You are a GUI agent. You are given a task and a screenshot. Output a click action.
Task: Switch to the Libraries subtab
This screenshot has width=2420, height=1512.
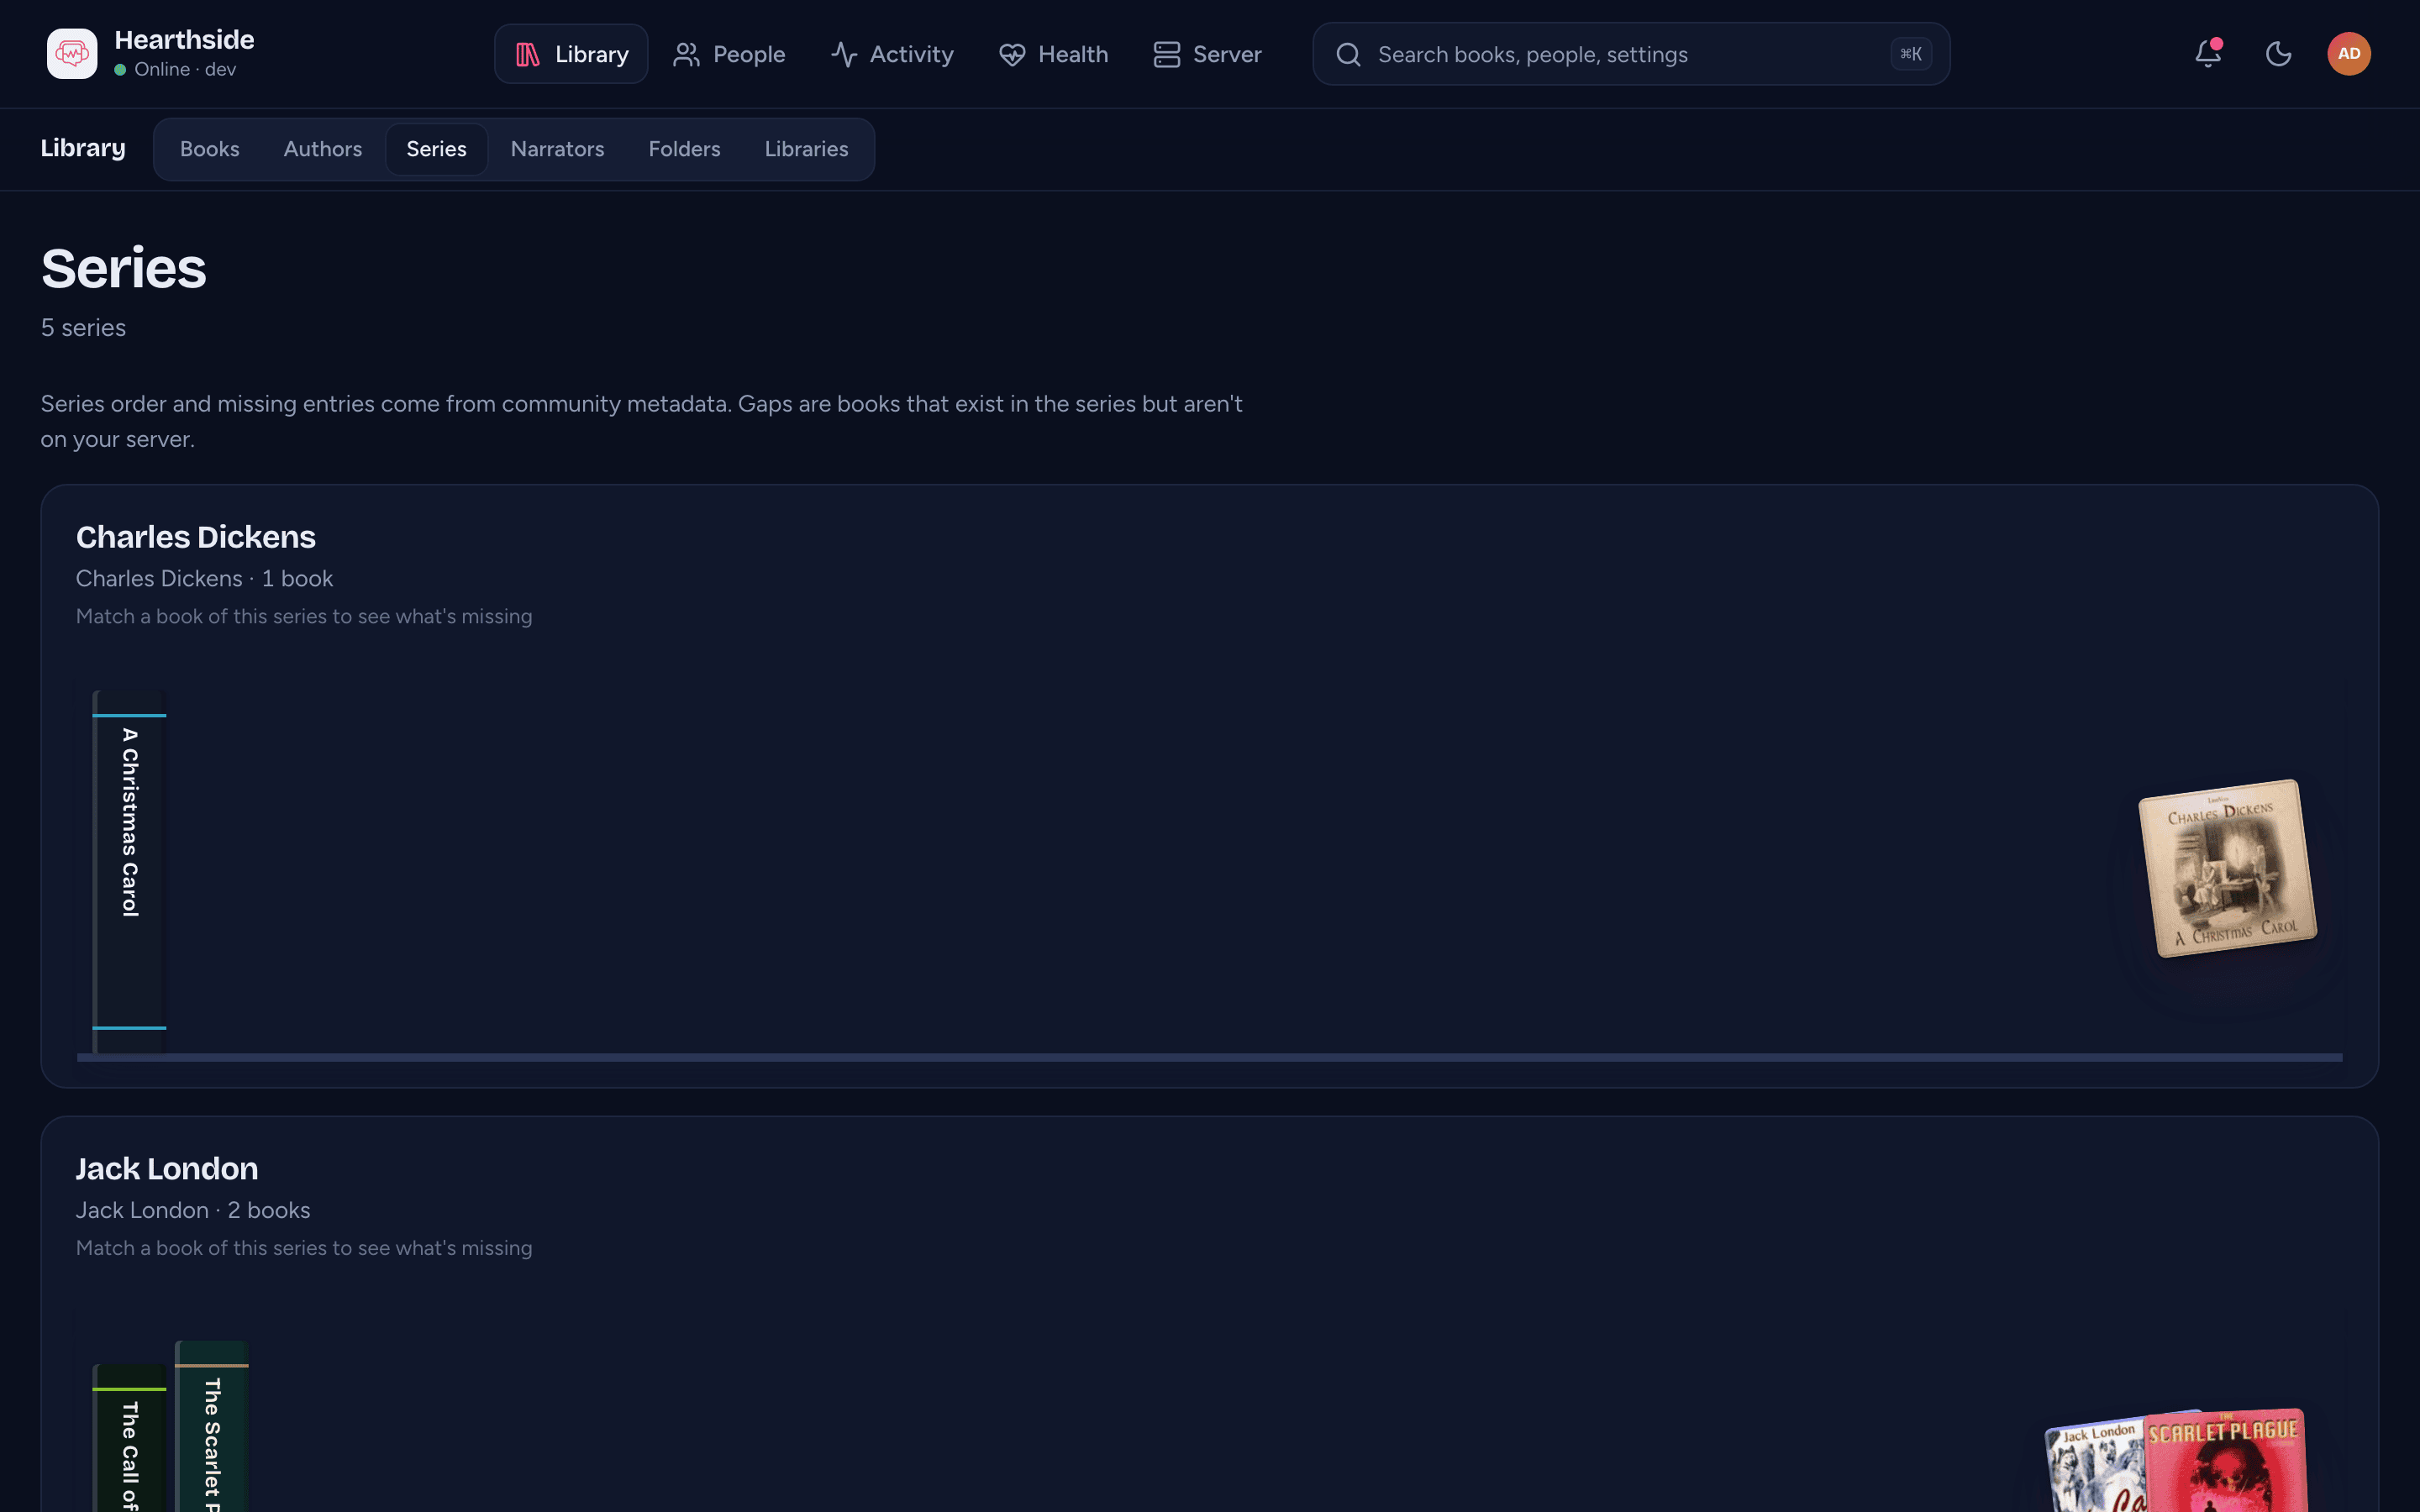tap(807, 149)
